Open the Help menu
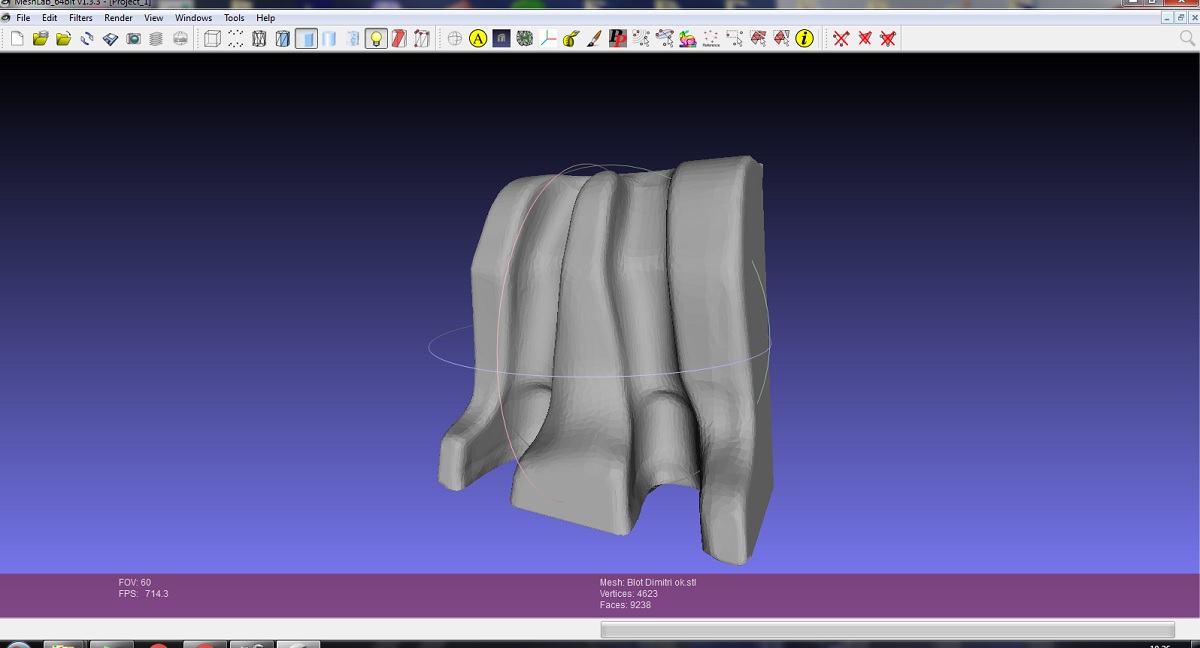This screenshot has height=648, width=1200. click(265, 18)
